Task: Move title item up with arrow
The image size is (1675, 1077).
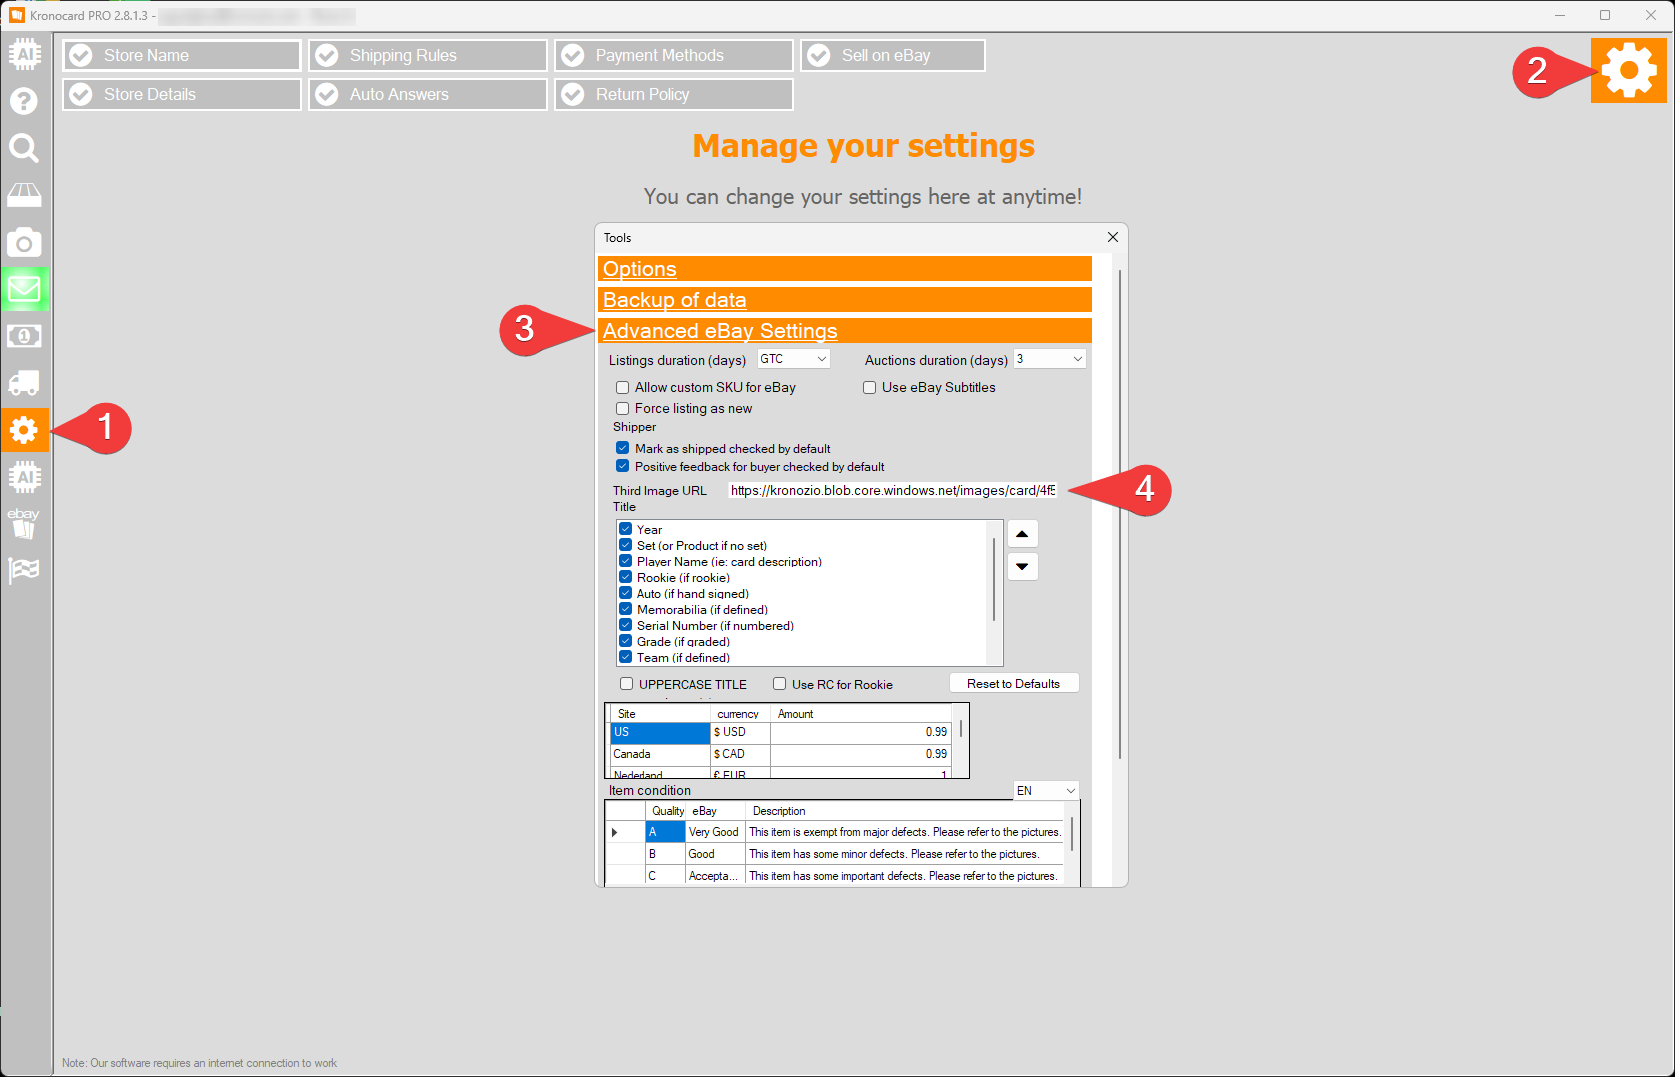Action: point(1022,534)
